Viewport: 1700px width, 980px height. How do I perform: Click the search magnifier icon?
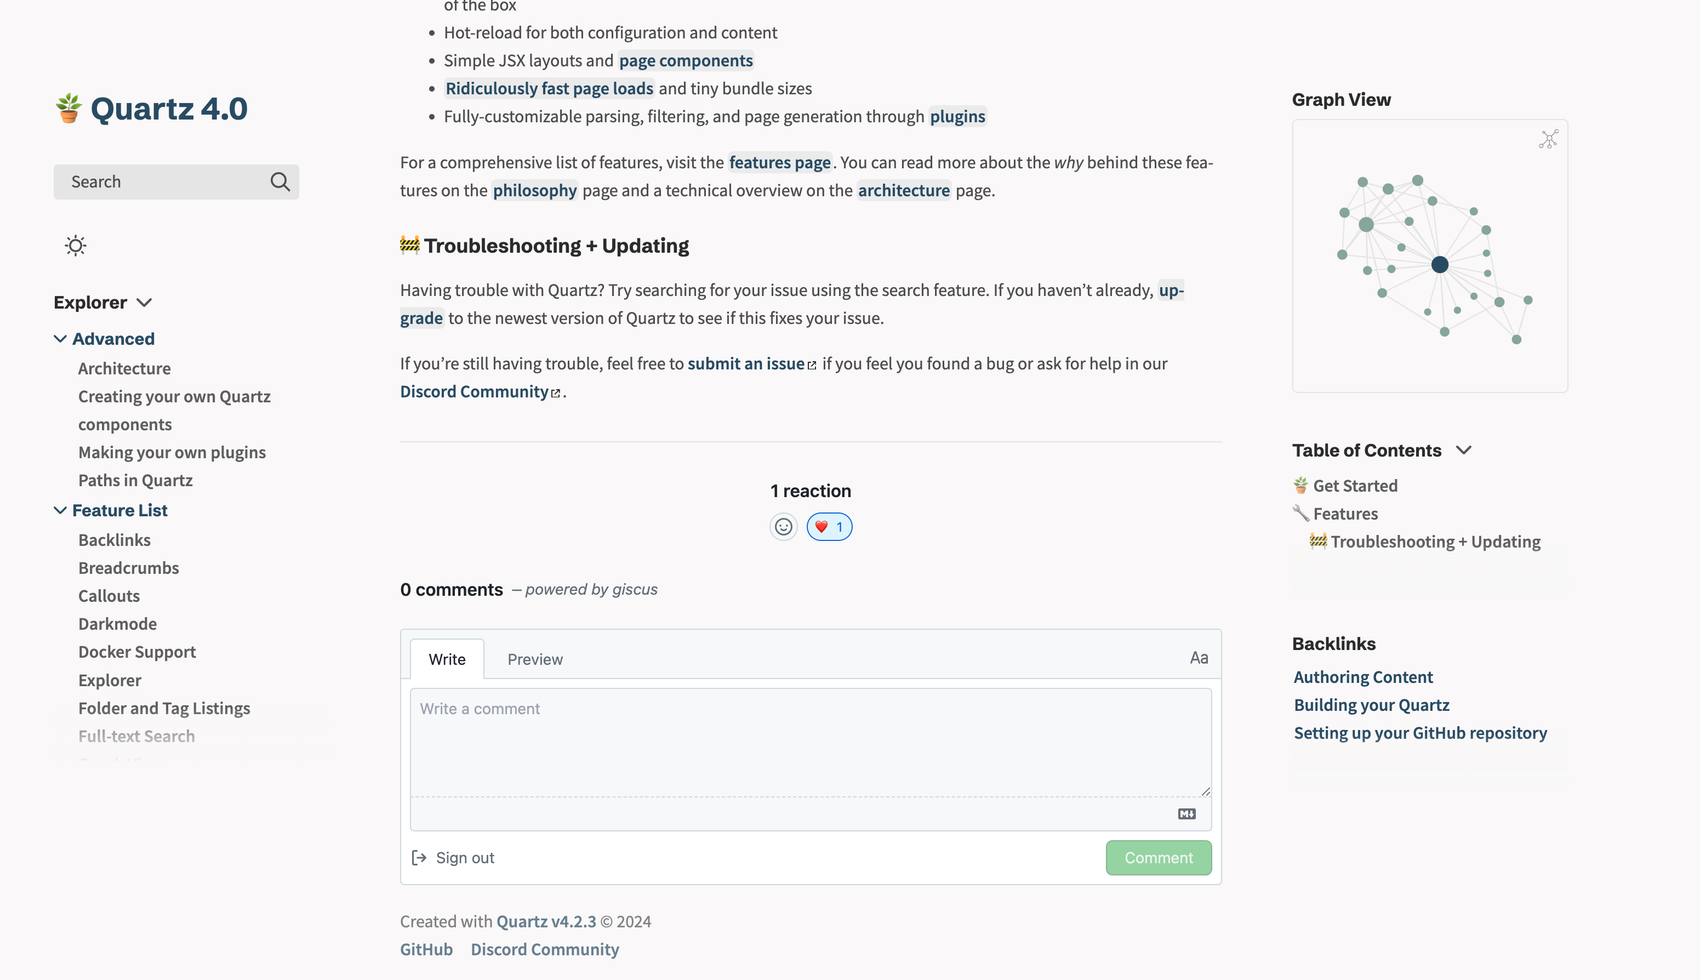point(280,182)
